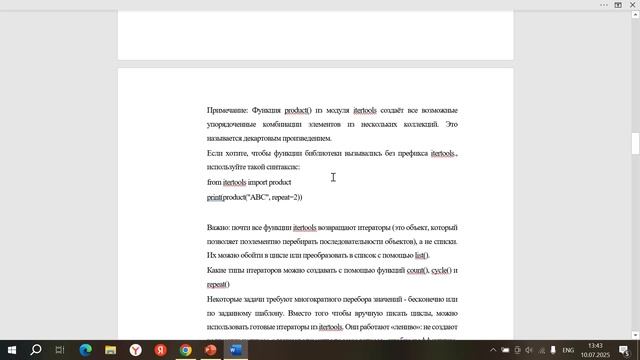This screenshot has height=360, width=640.
Task: Open Windows Search from the taskbar
Action: (36, 350)
